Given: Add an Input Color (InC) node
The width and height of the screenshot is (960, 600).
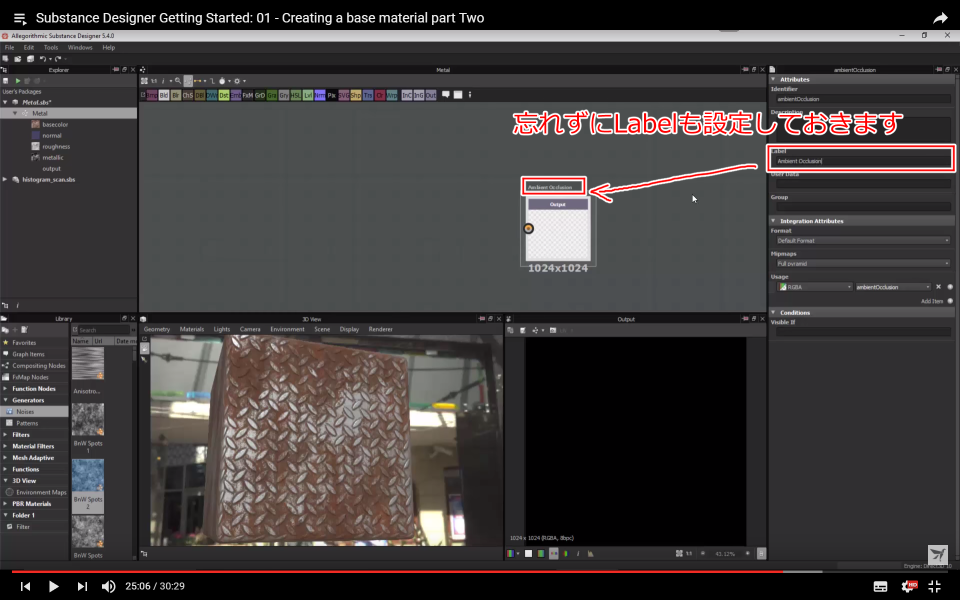Looking at the screenshot, I should click(x=407, y=95).
